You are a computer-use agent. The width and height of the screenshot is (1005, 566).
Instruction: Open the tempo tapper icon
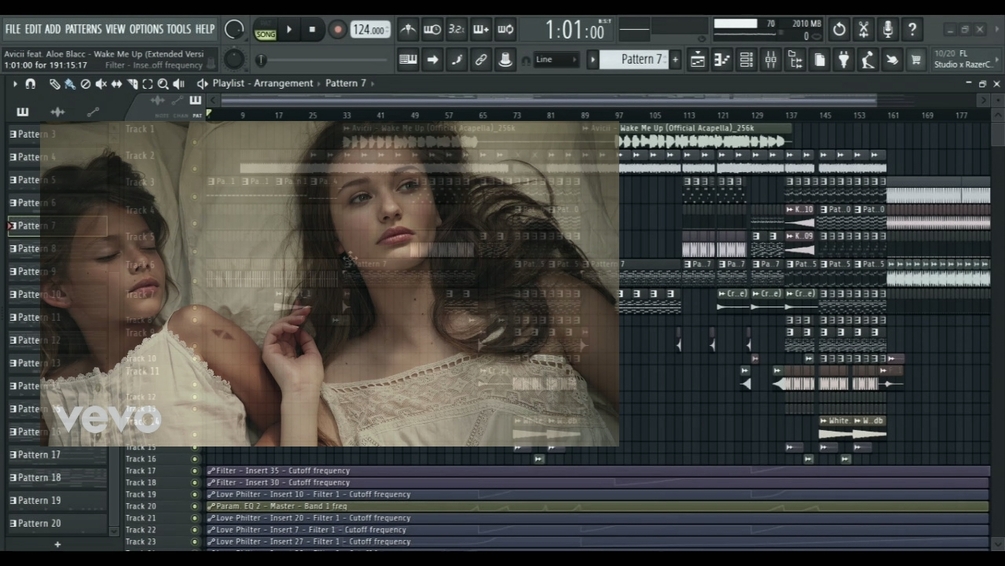[868, 60]
